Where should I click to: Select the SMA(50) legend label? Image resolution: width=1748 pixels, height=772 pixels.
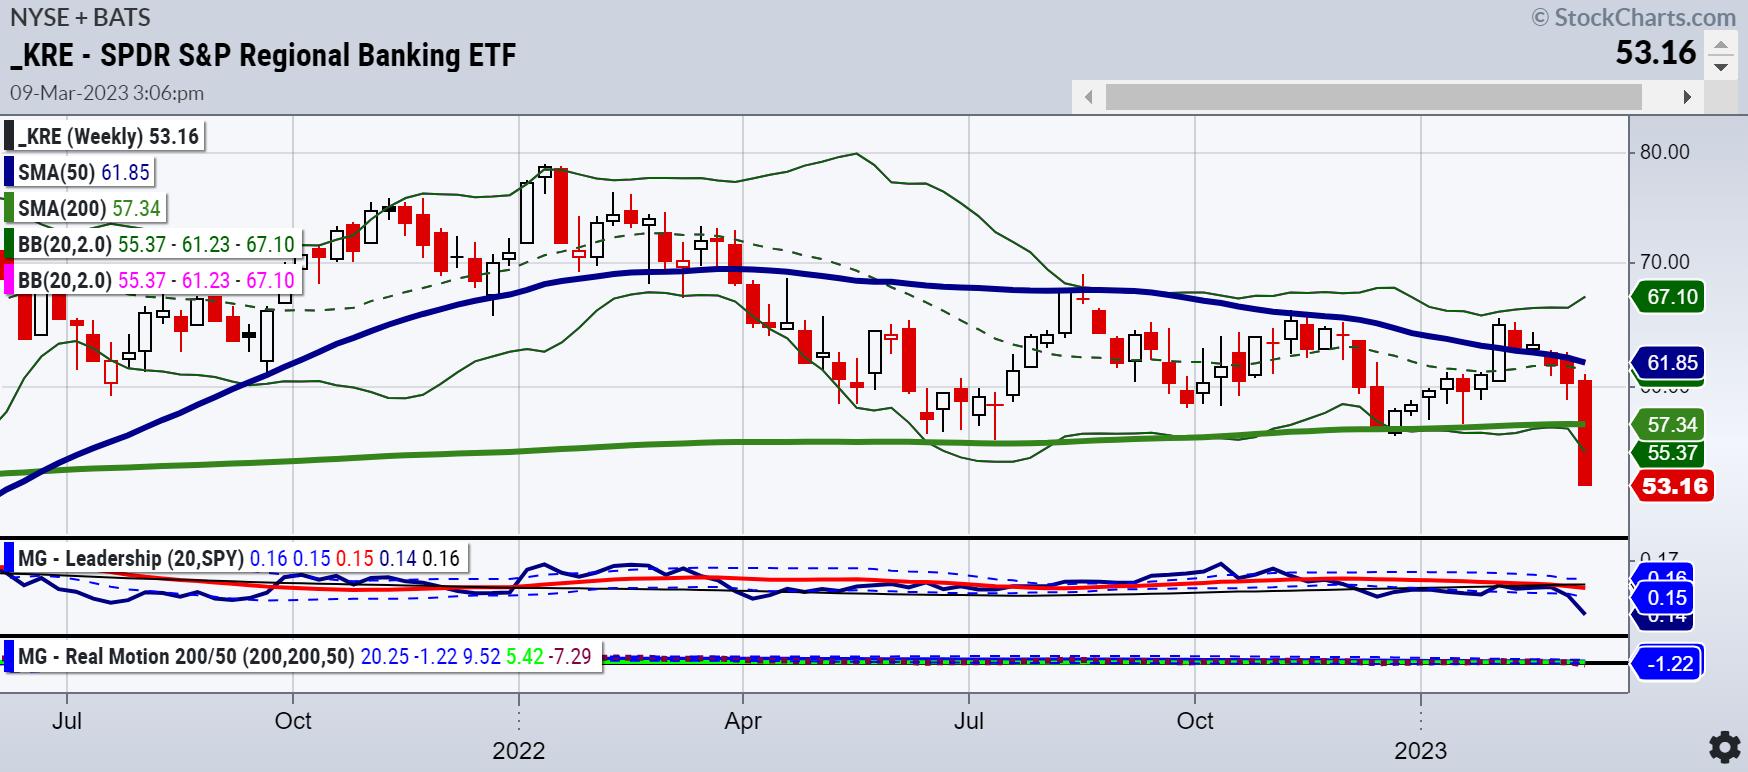click(78, 172)
